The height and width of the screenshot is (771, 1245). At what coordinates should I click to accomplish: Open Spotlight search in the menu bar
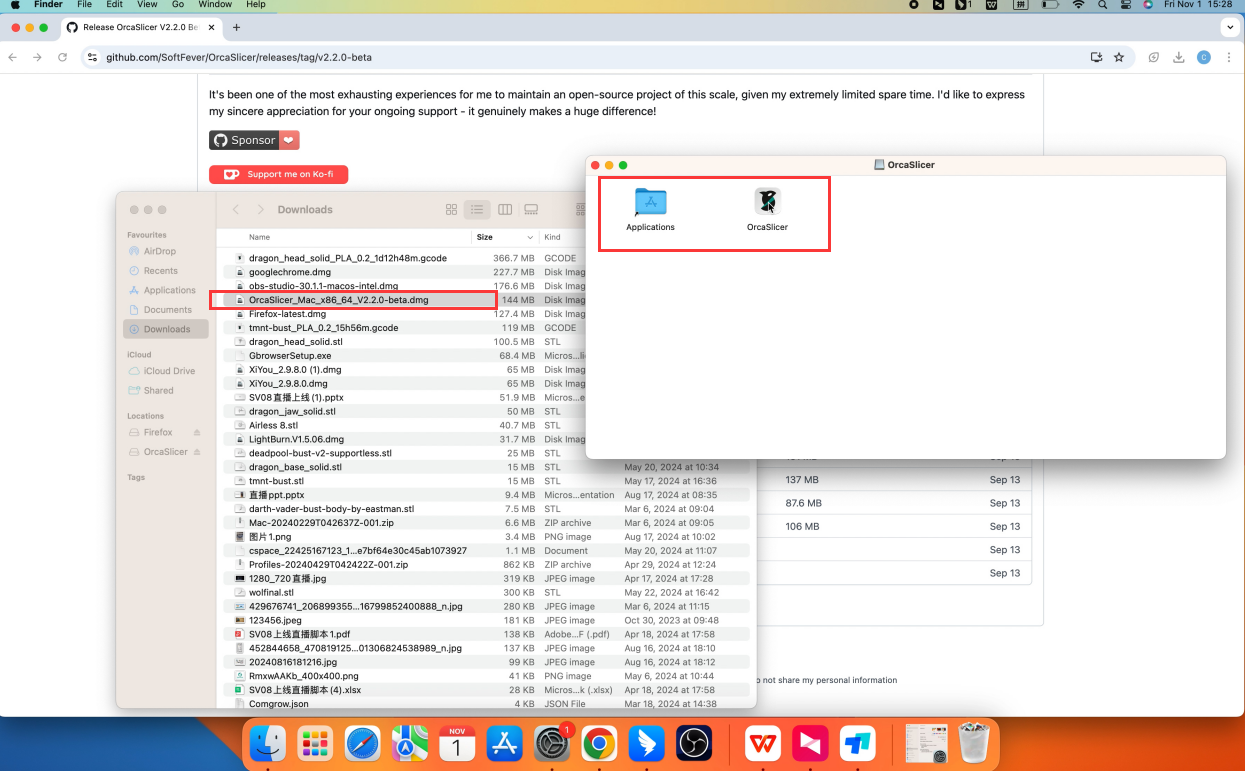coord(1103,5)
